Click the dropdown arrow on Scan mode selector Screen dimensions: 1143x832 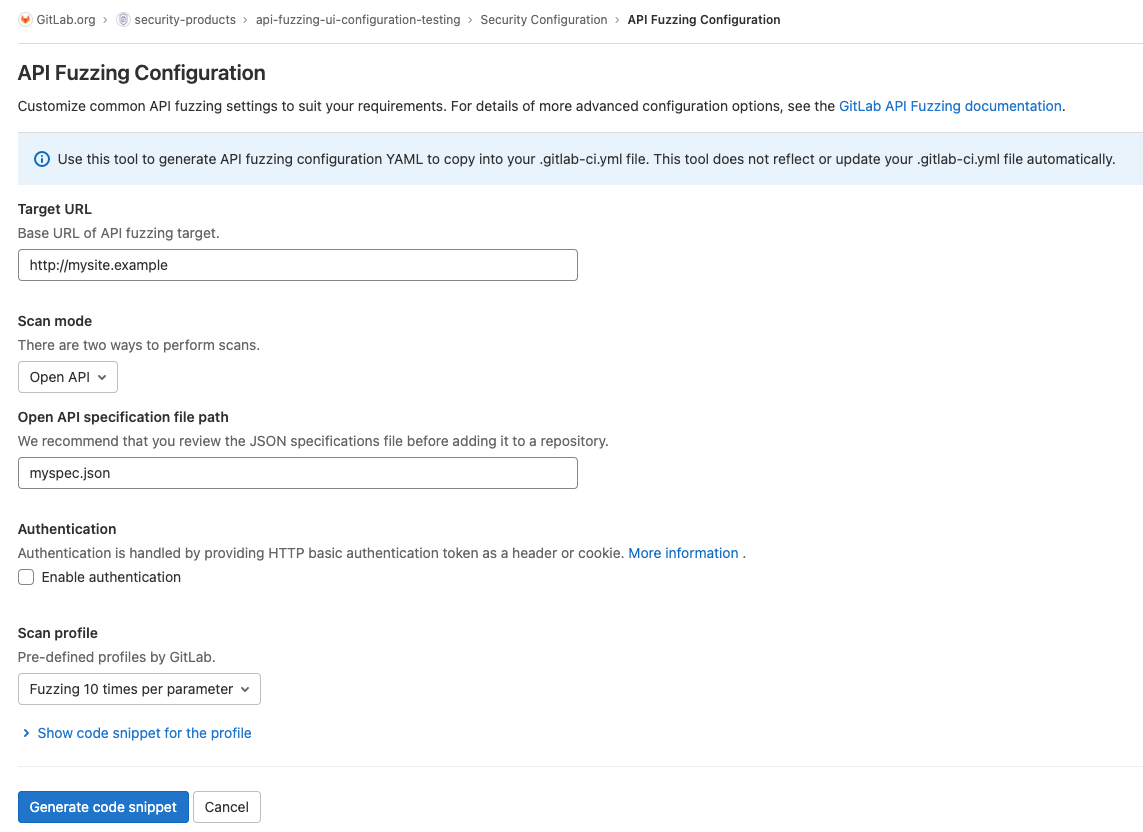pos(104,377)
